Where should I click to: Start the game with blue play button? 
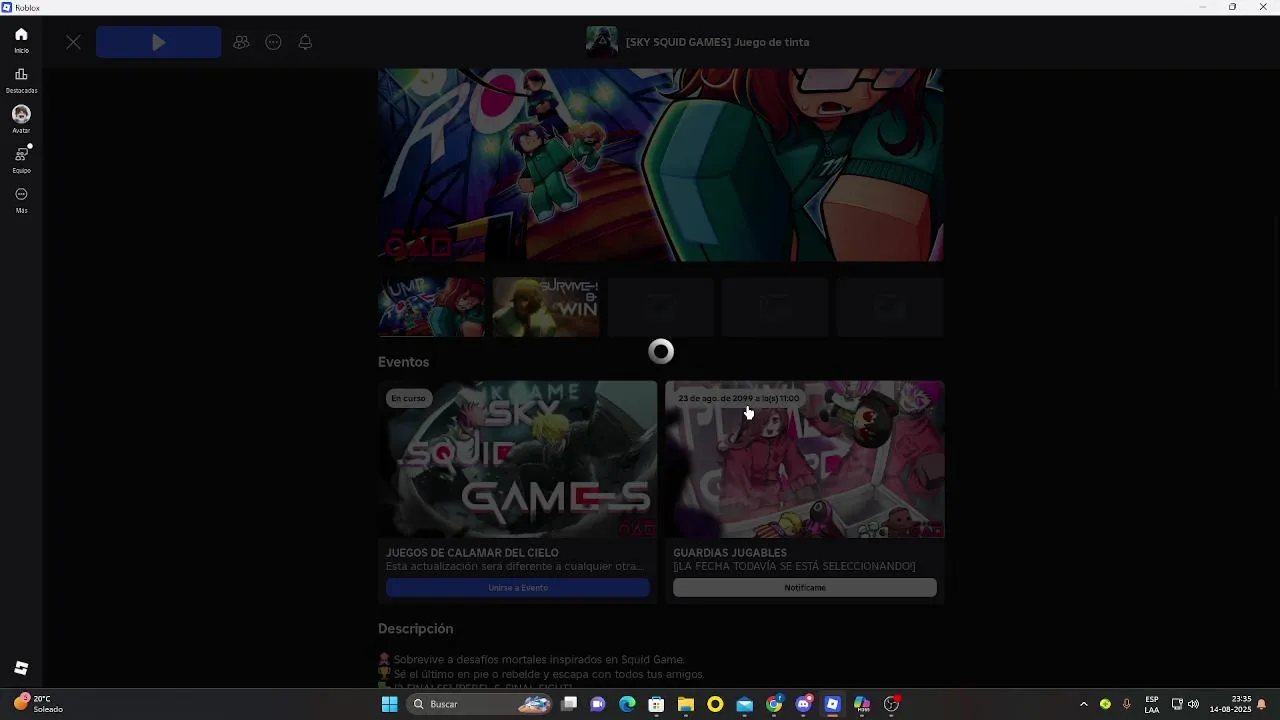158,42
